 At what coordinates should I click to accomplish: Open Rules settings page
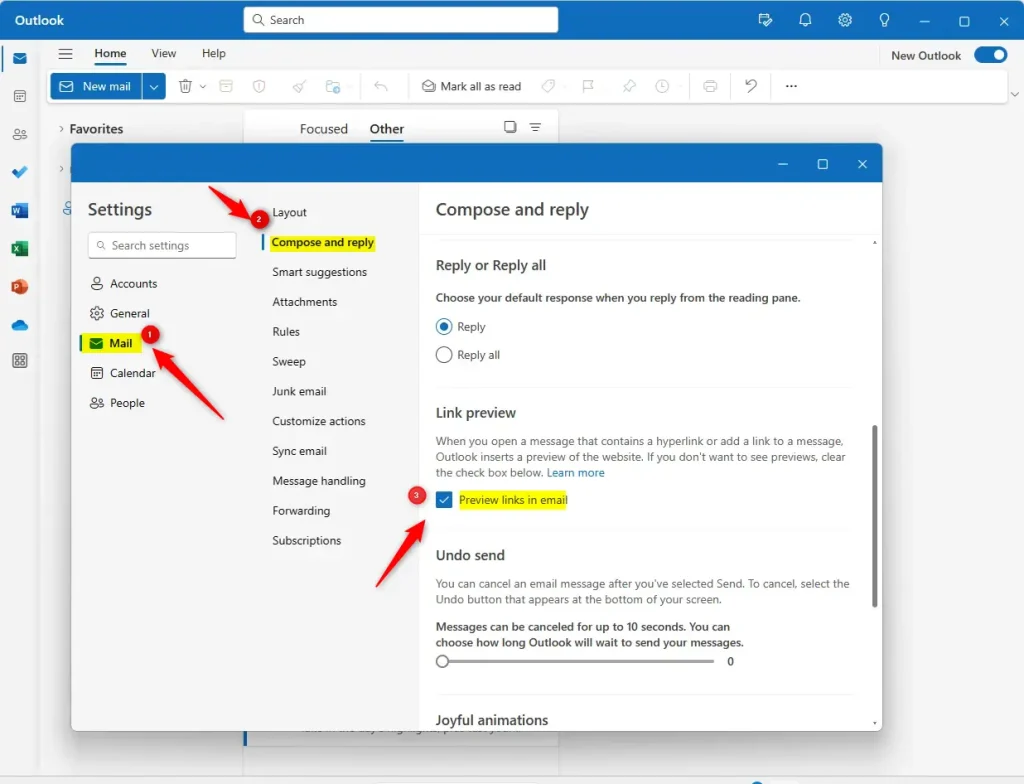coord(286,332)
